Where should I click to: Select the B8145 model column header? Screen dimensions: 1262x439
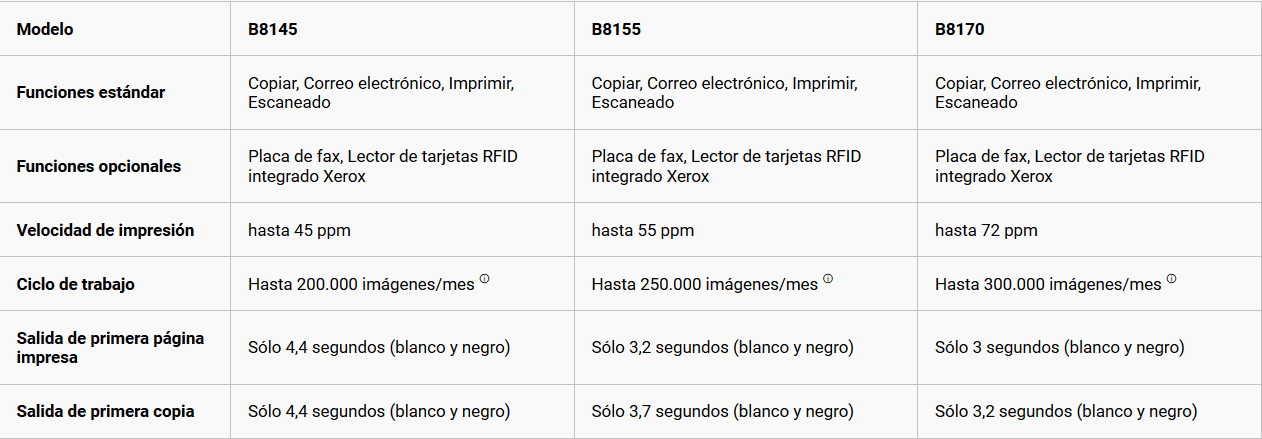pos(273,29)
